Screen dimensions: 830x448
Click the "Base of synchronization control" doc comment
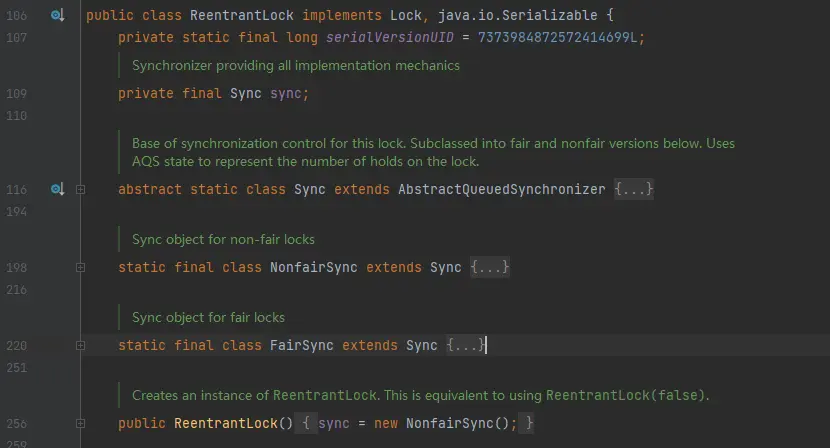point(433,153)
